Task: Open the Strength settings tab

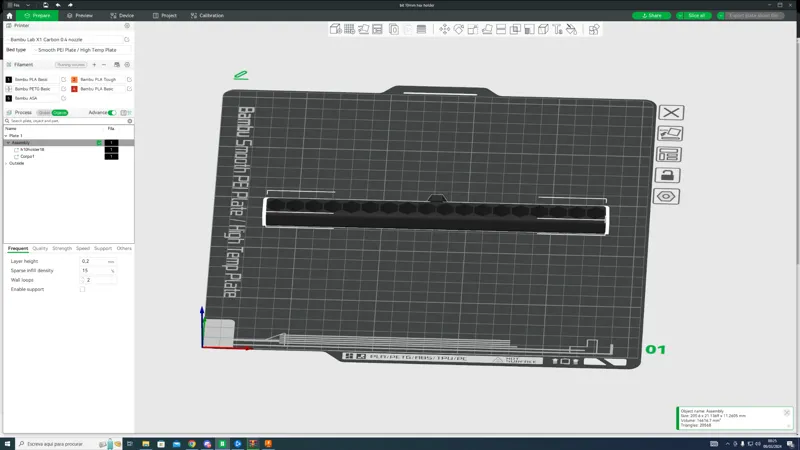Action: pos(62,248)
